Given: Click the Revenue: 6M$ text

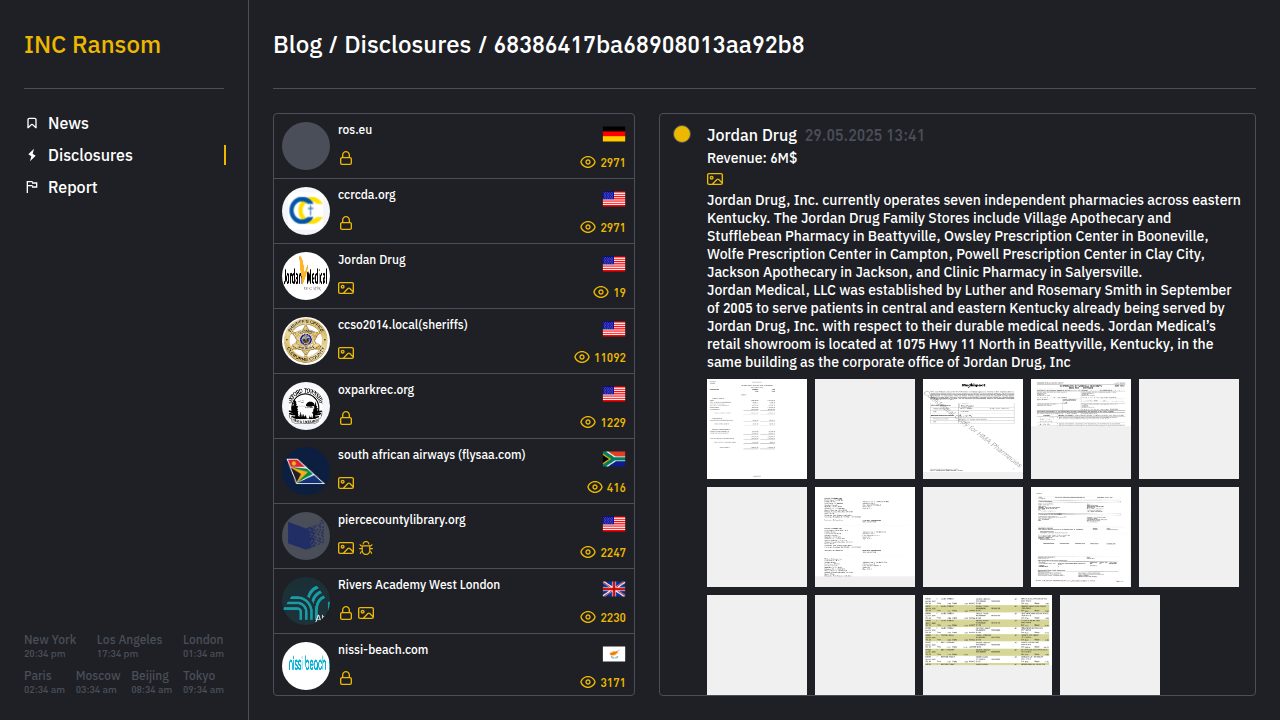Looking at the screenshot, I should point(752,158).
